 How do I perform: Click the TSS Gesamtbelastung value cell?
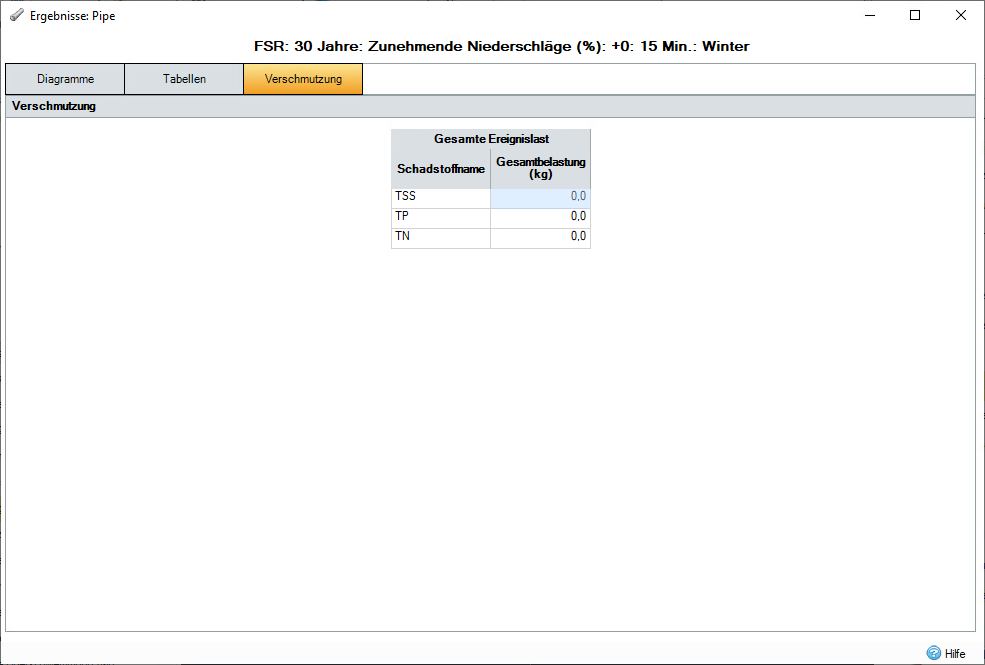click(541, 198)
